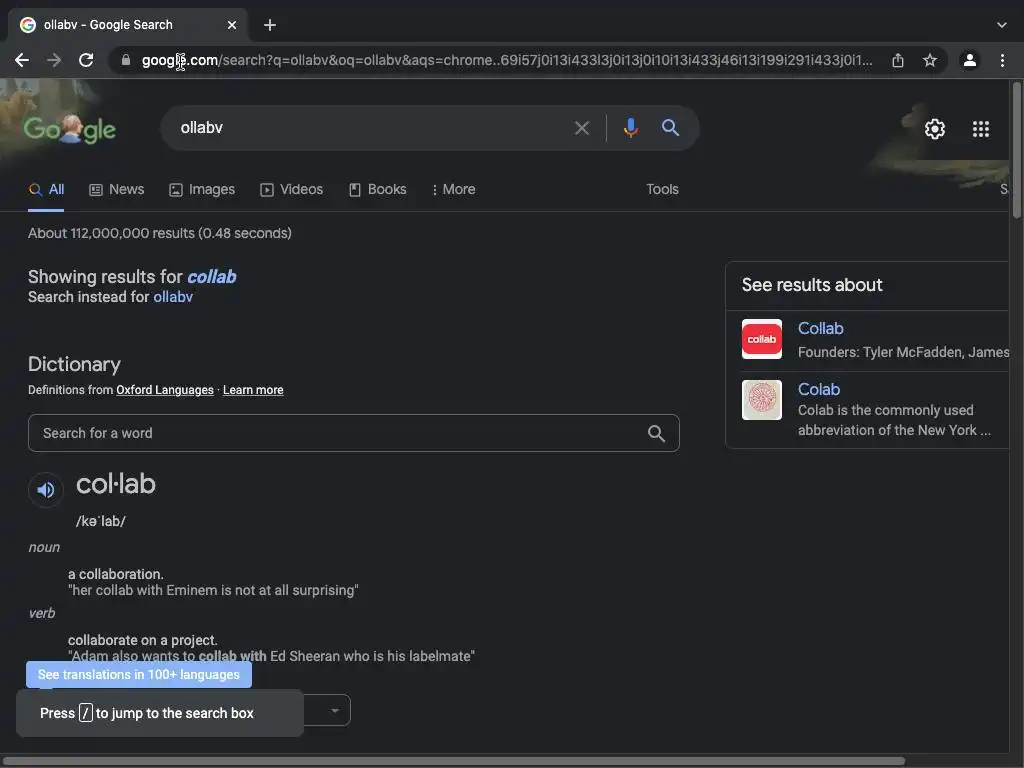The height and width of the screenshot is (768, 1024).
Task: Click the horizontal scrollbar at bottom
Action: coord(453,761)
